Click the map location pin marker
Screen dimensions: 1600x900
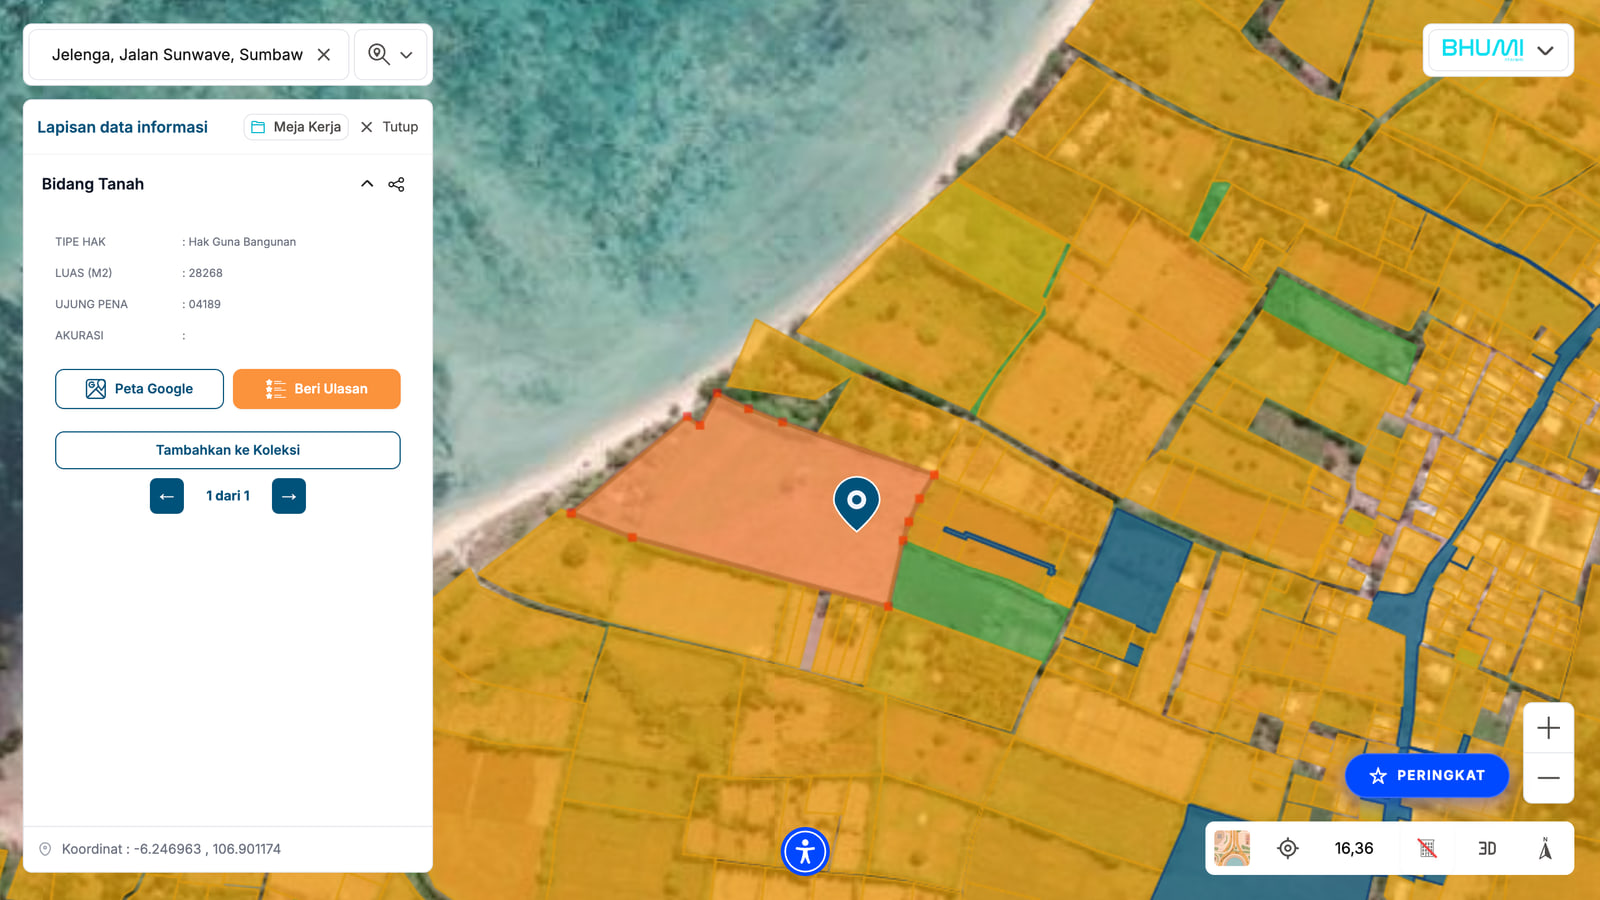(x=857, y=503)
